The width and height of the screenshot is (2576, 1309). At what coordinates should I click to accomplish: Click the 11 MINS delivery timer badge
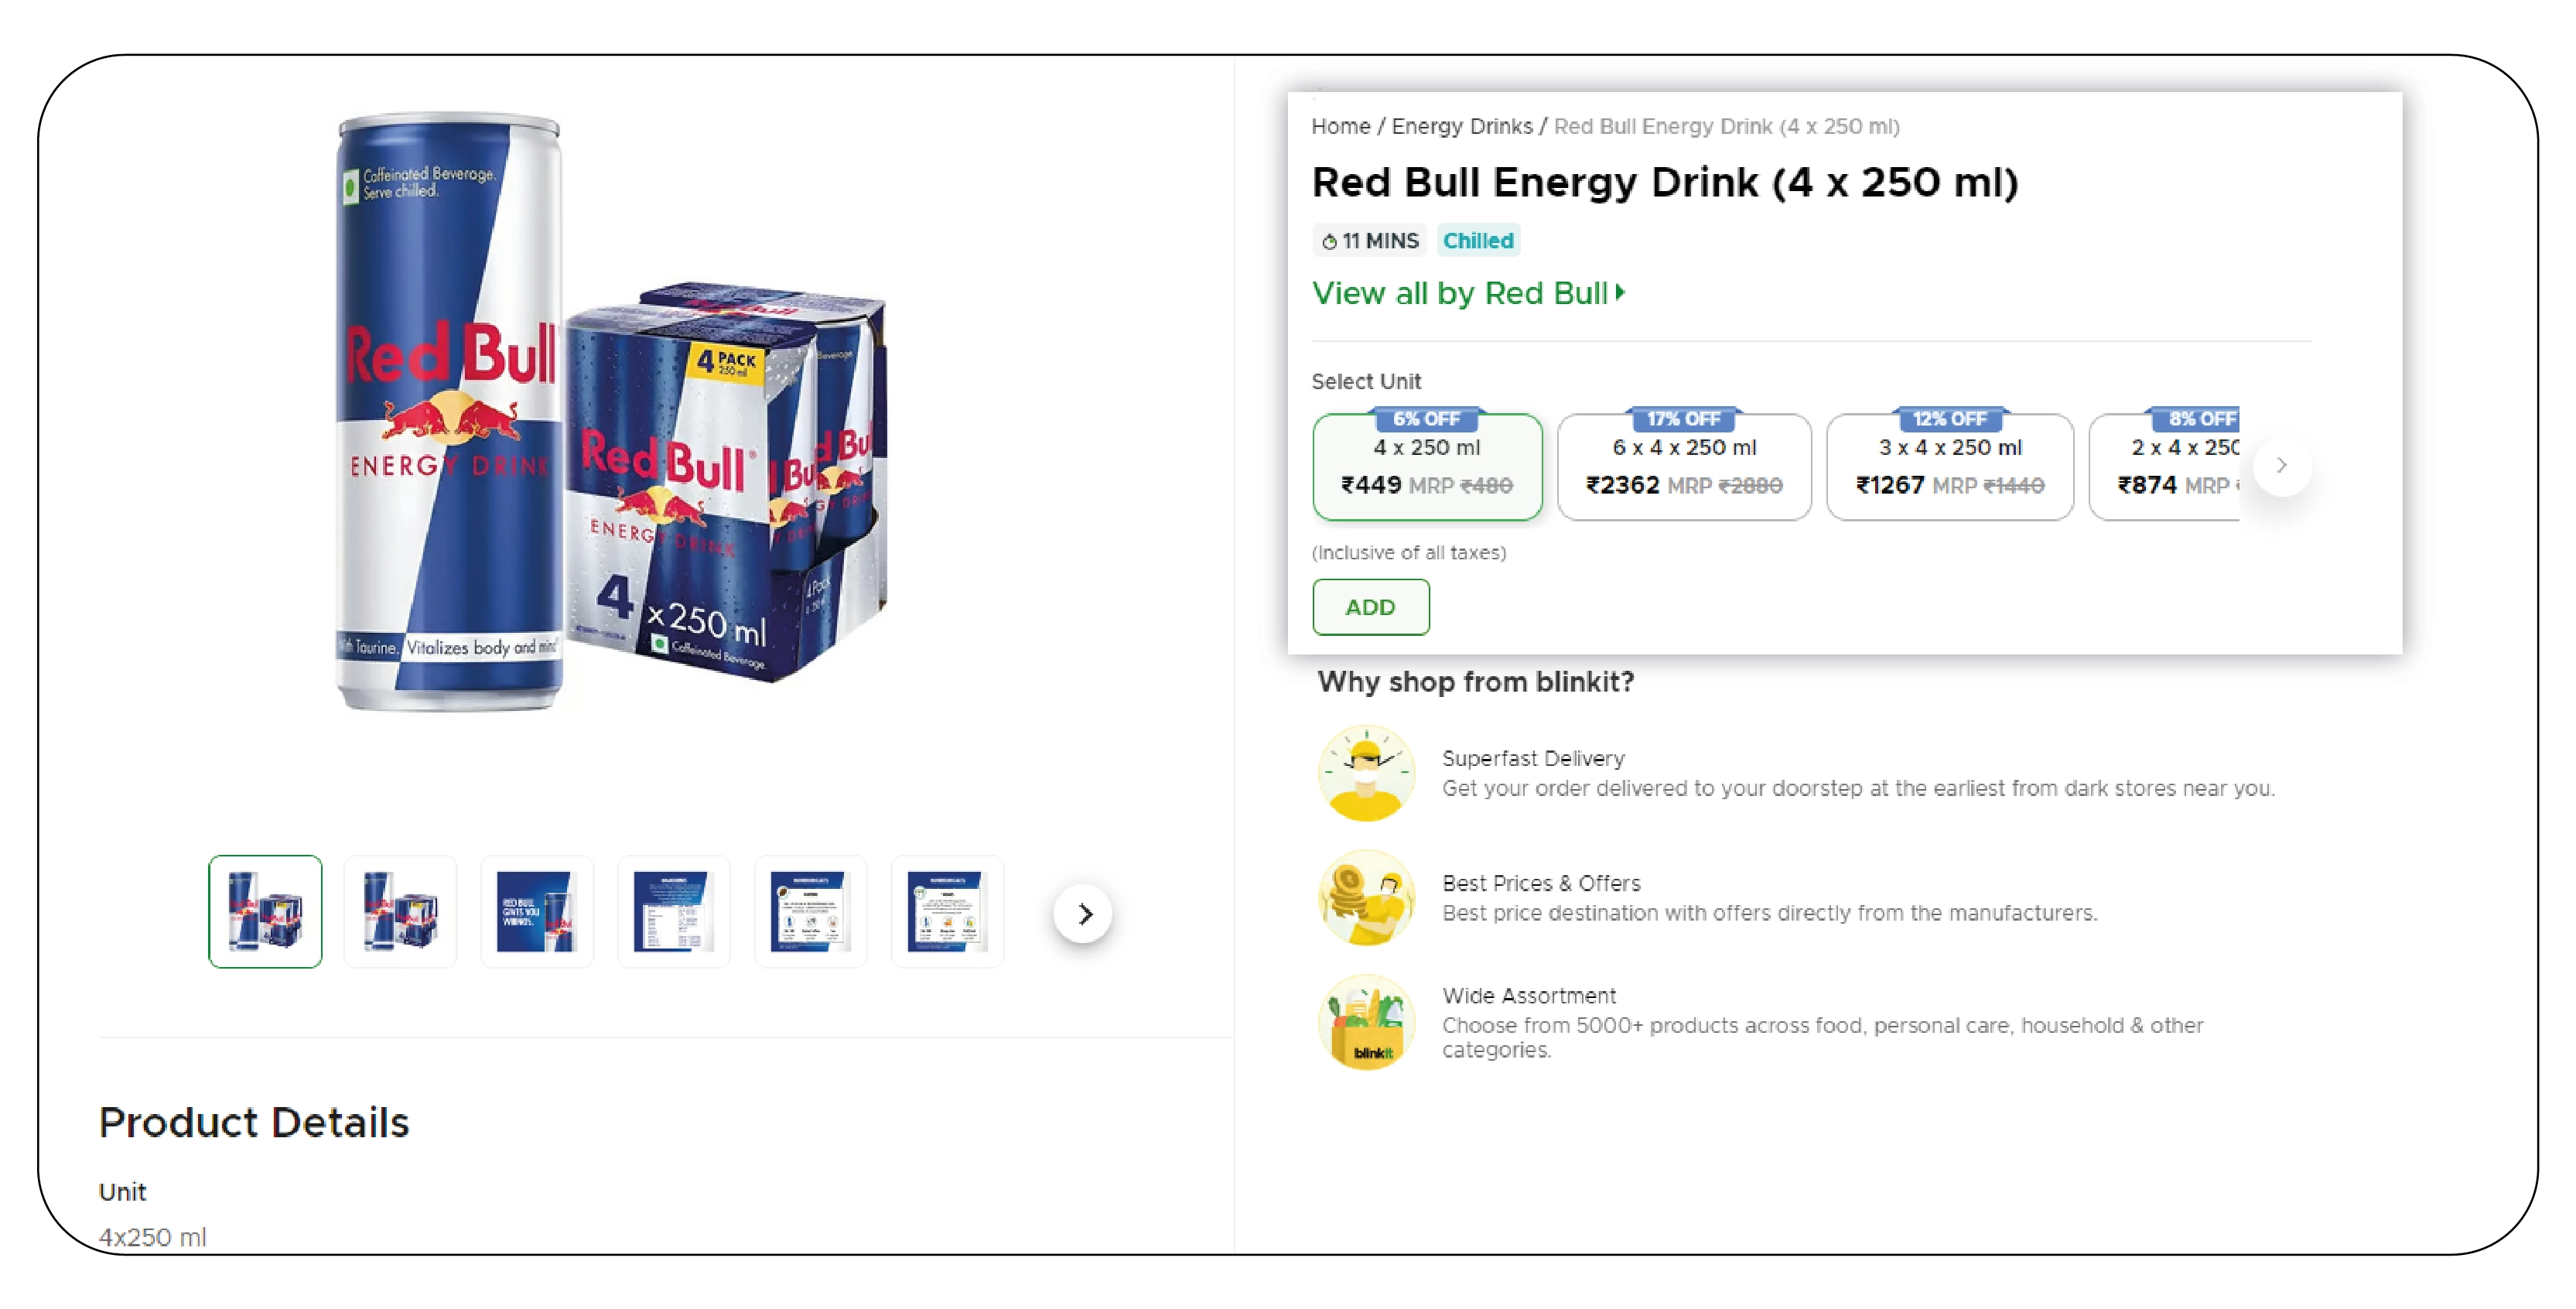[x=1370, y=241]
